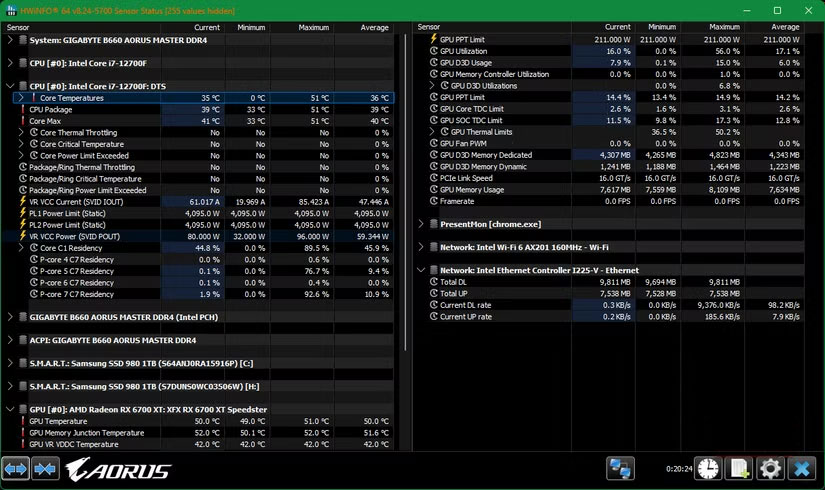Viewport: 825px width, 490px height.
Task: Expand System GIGABYTE B660 AORUS MASTER section
Action: click(x=10, y=40)
